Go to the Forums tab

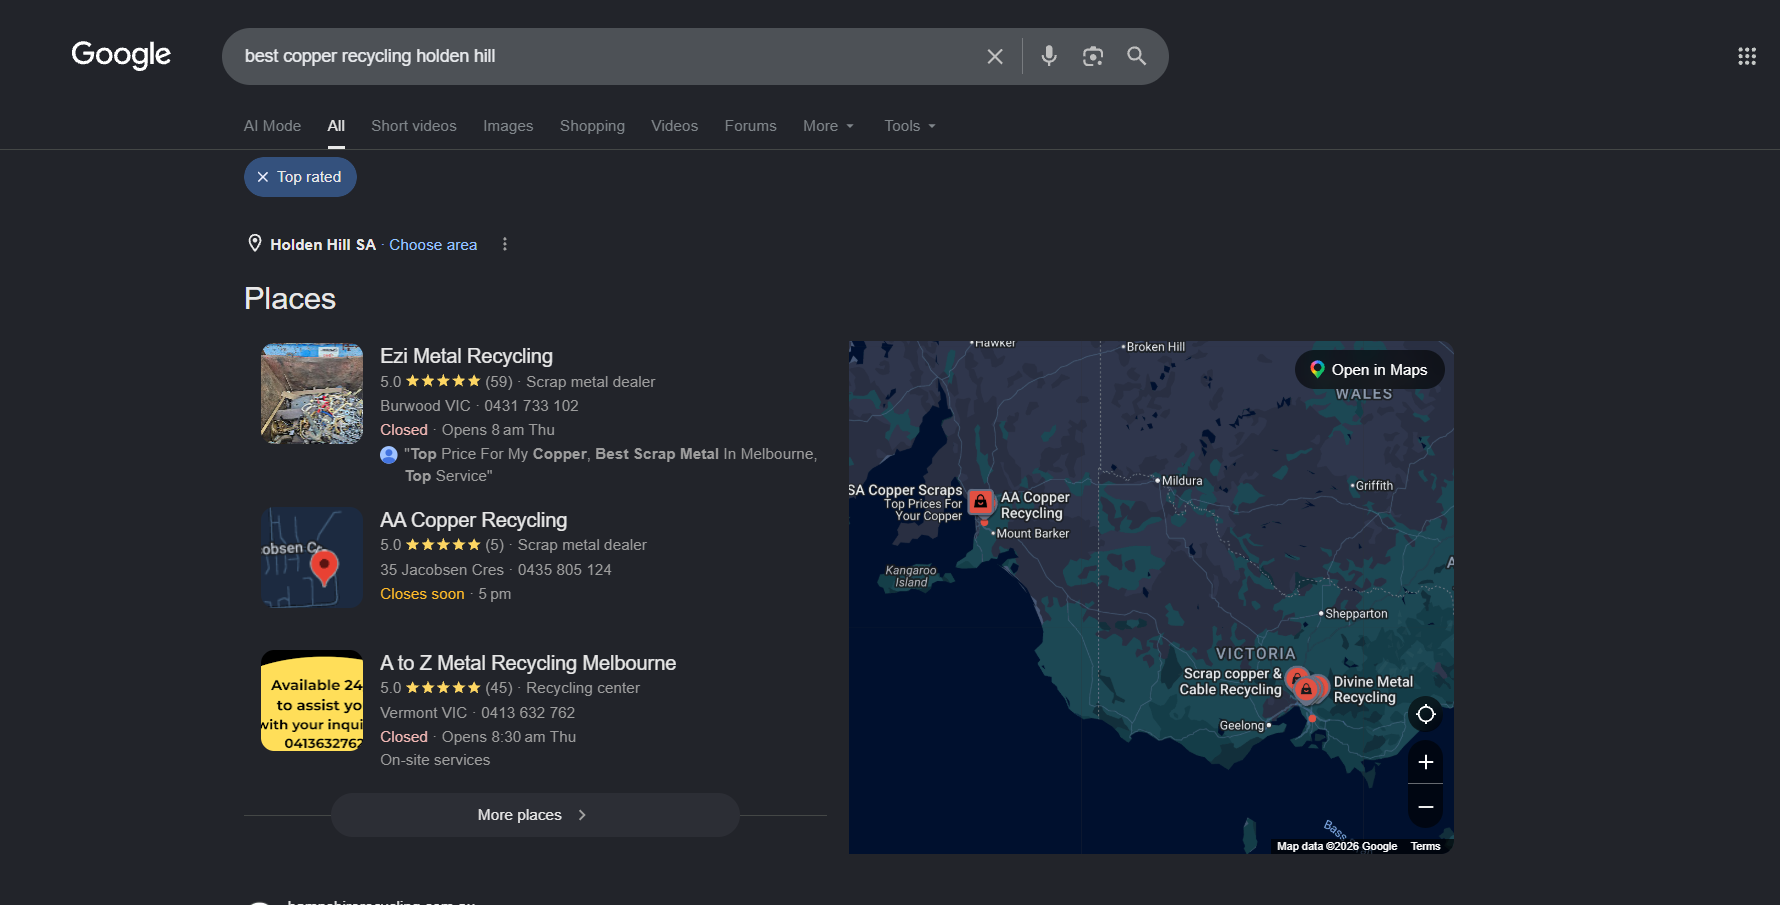tap(750, 126)
